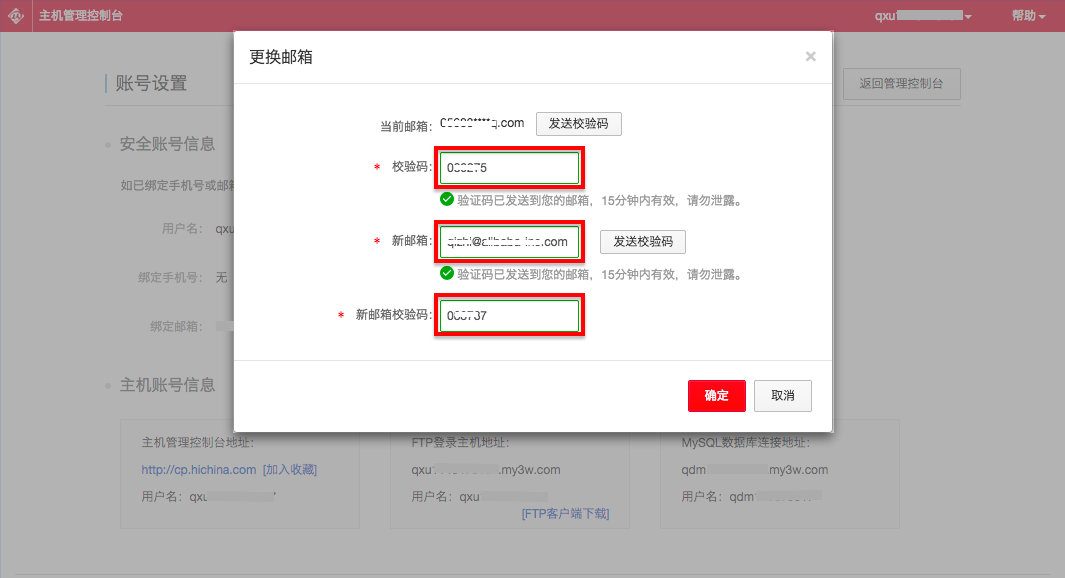Open the [FTP客户端下载] download link
Screen dimensions: 1065x578
click(565, 514)
